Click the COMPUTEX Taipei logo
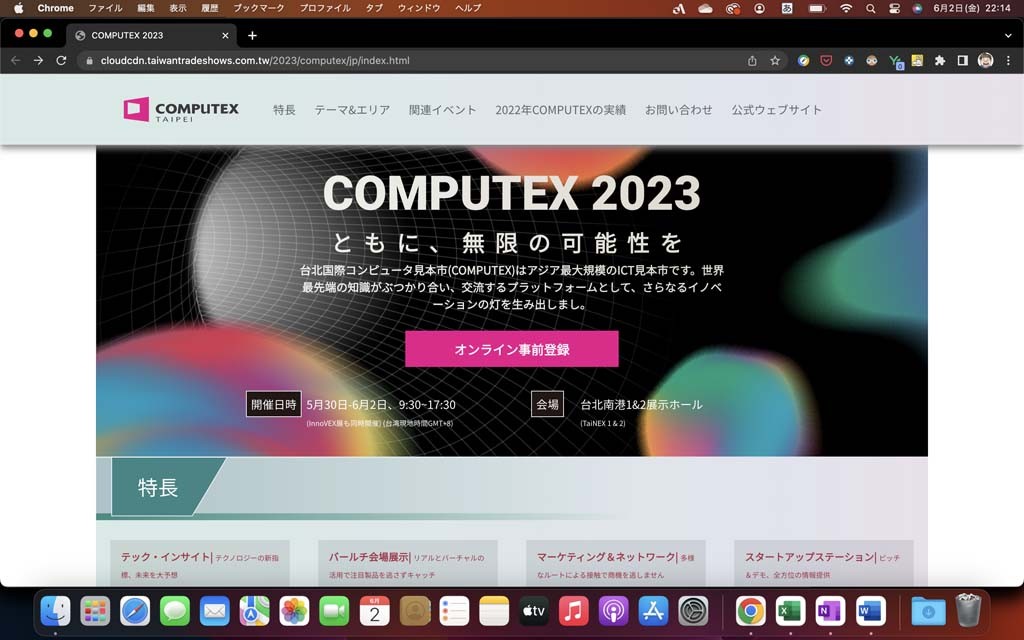The height and width of the screenshot is (640, 1024). click(x=181, y=110)
